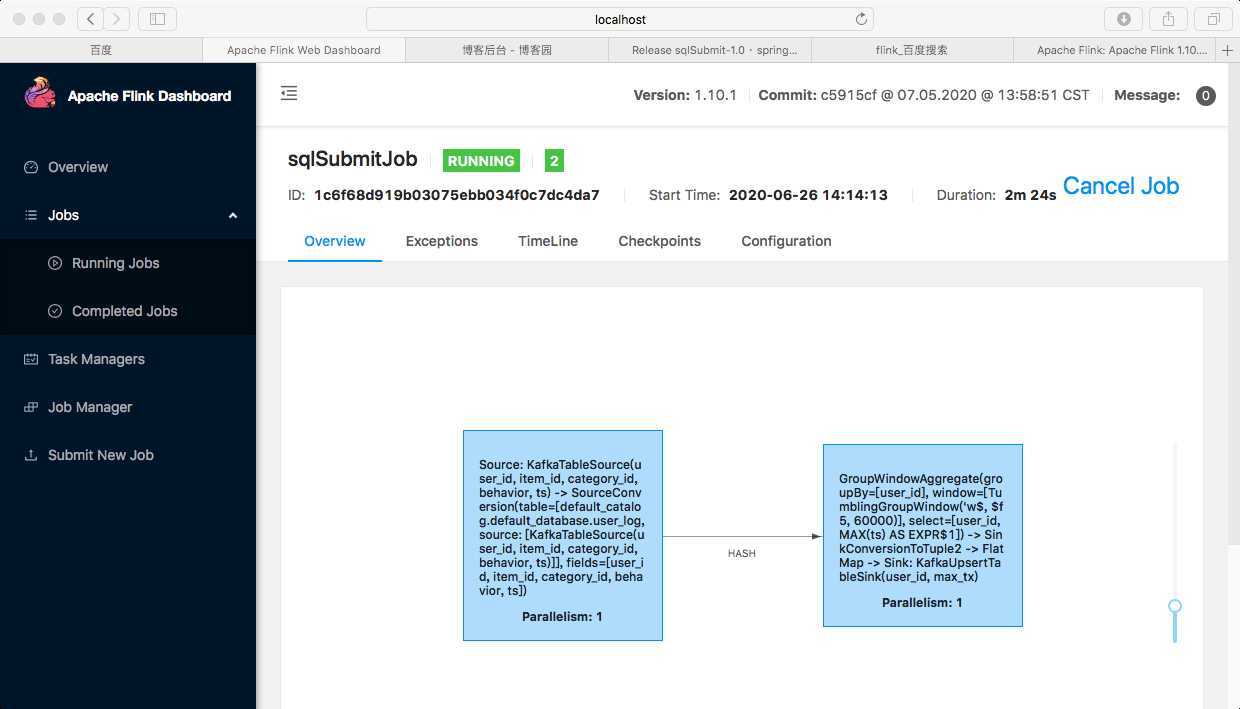Open Job Manager in sidebar
Viewport: 1240px width, 709px height.
click(x=90, y=407)
